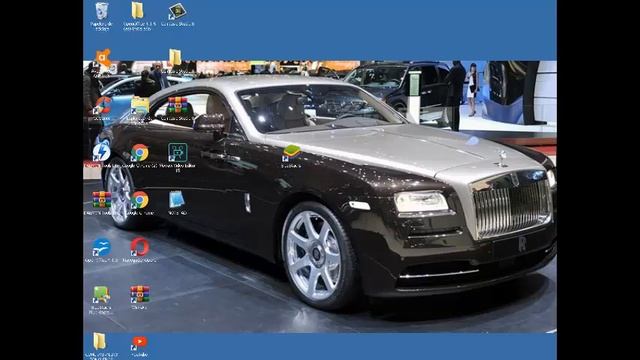Select the Recycle Bin desktop icon
The image size is (640, 360).
coord(102,11)
